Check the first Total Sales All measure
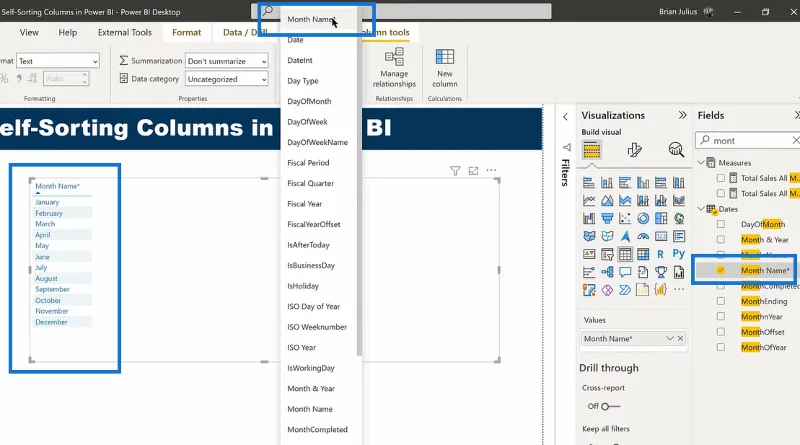This screenshot has height=445, width=800. tap(720, 178)
